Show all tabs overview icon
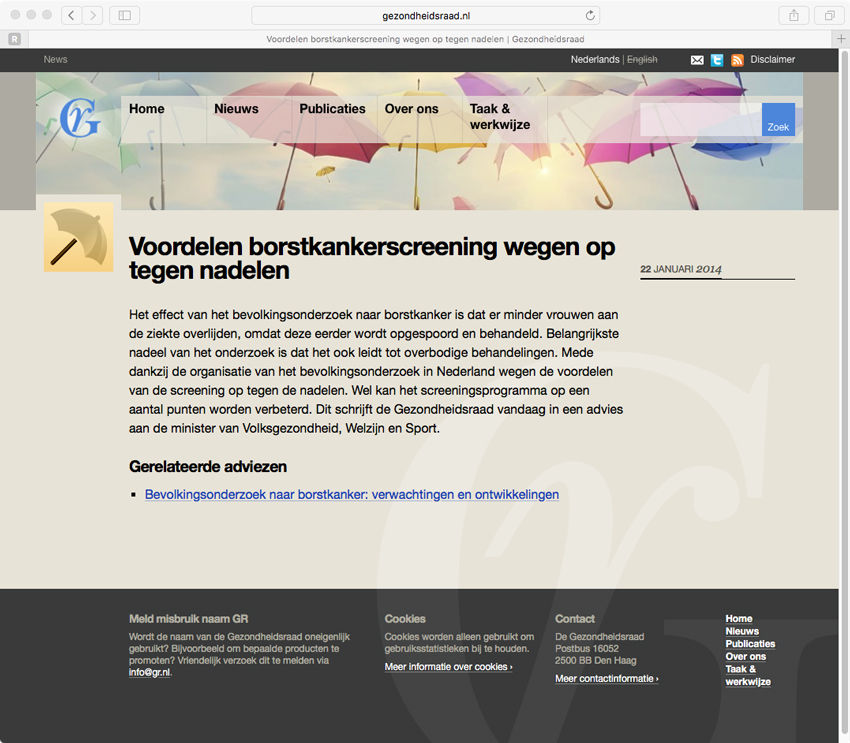Viewport: 850px width, 743px height. (x=829, y=15)
